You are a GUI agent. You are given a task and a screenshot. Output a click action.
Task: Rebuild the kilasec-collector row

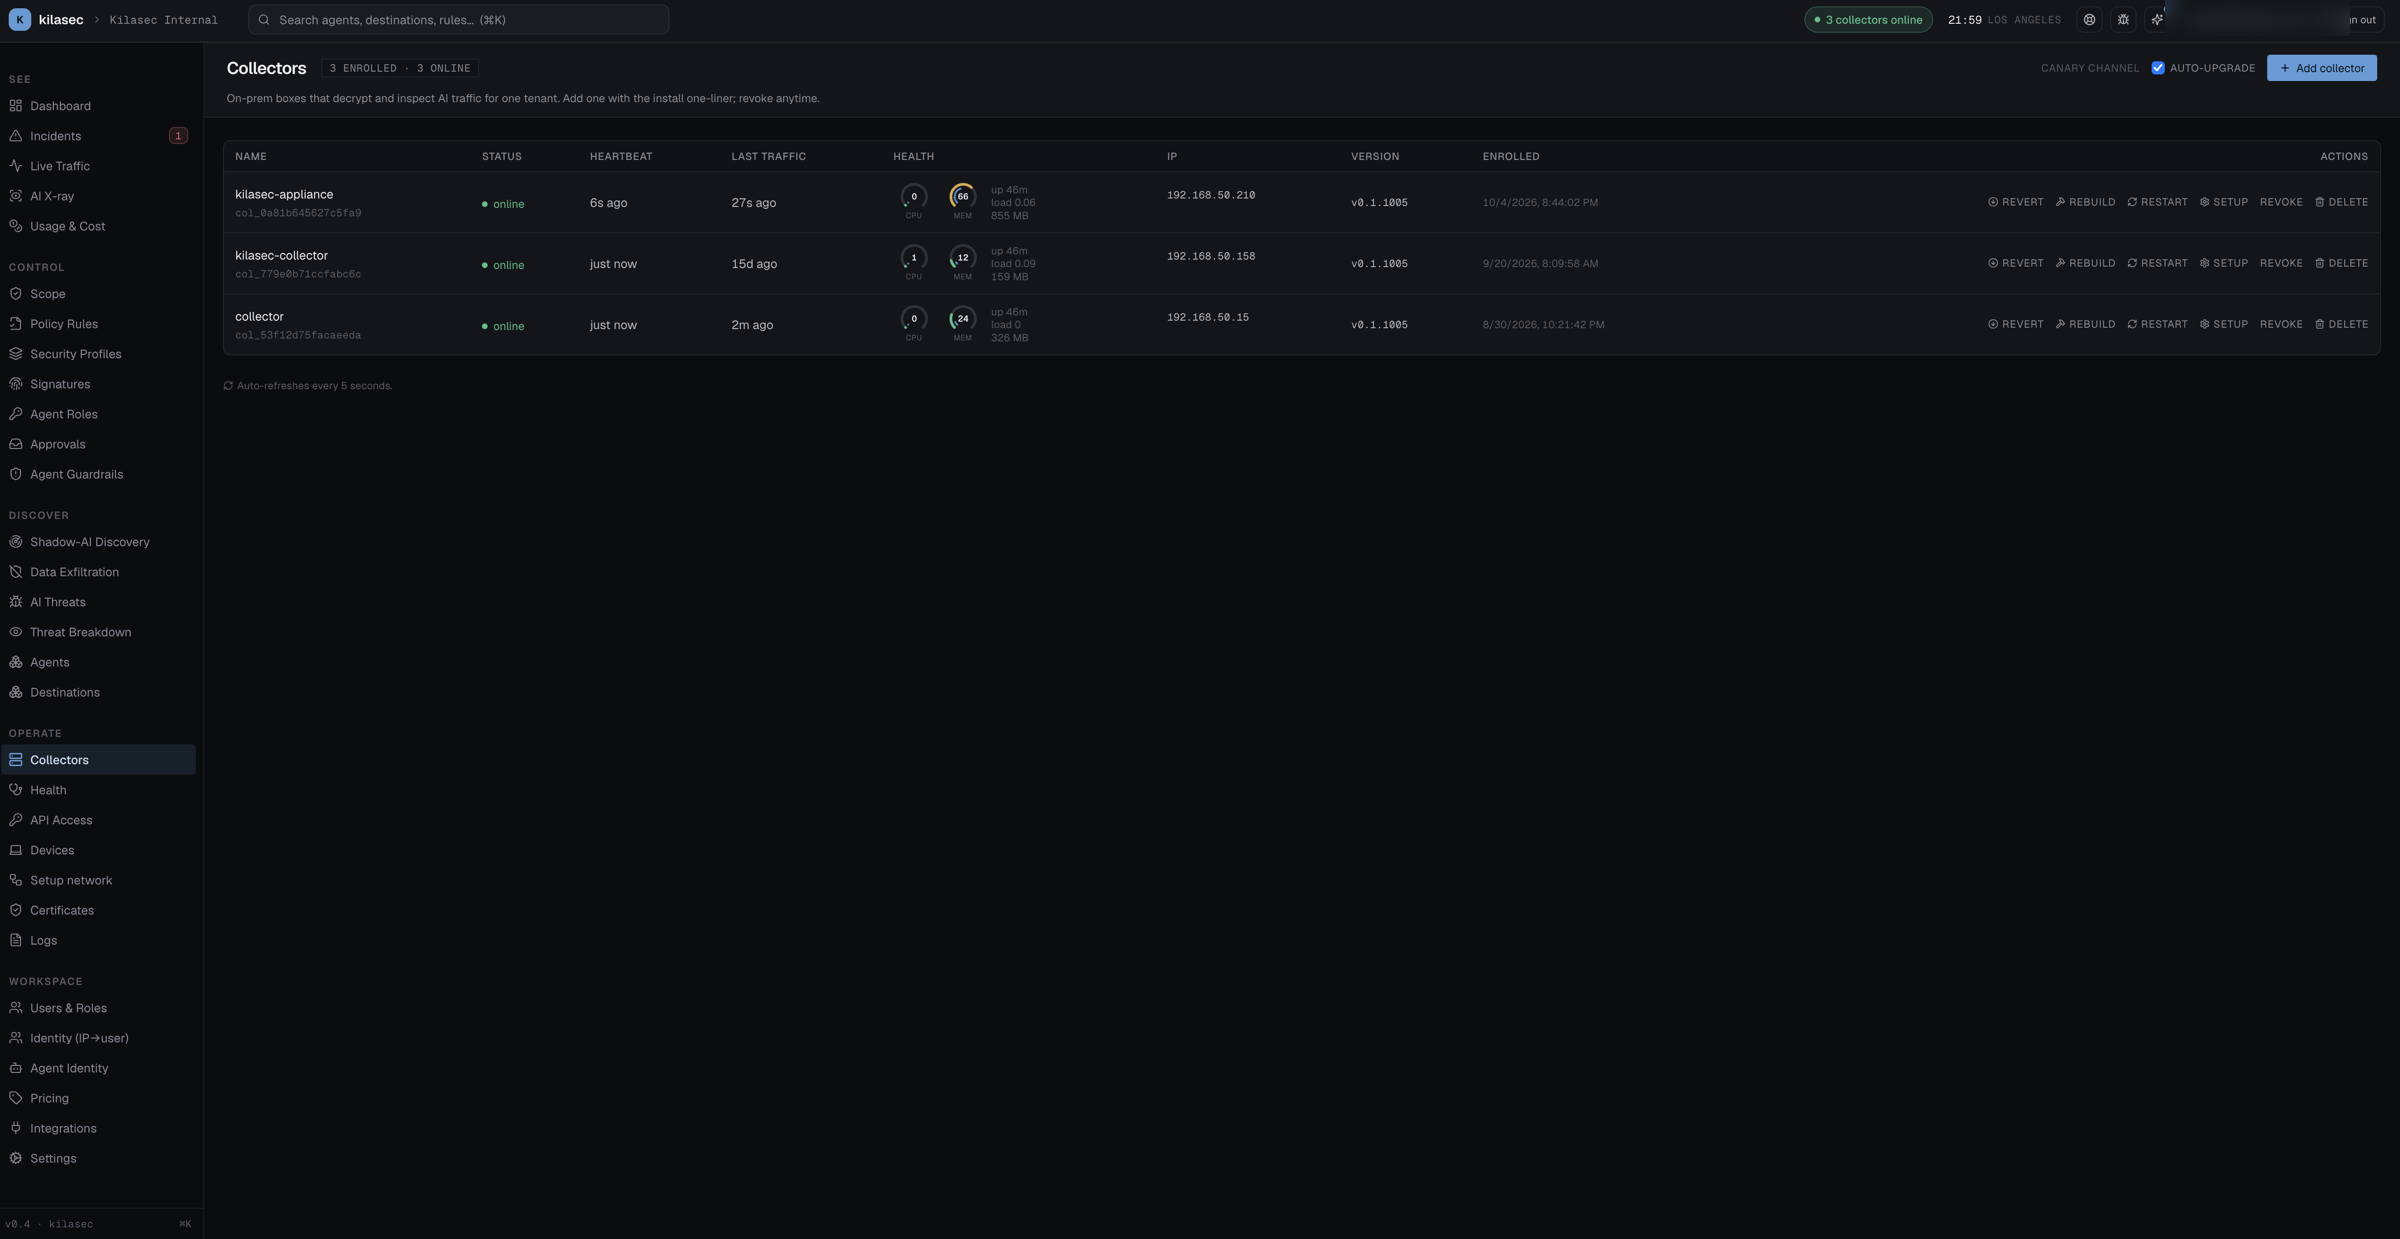2085,264
